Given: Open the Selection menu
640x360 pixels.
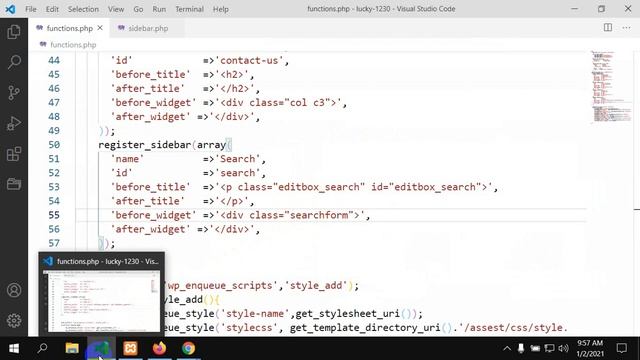Looking at the screenshot, I should pyautogui.click(x=83, y=9).
